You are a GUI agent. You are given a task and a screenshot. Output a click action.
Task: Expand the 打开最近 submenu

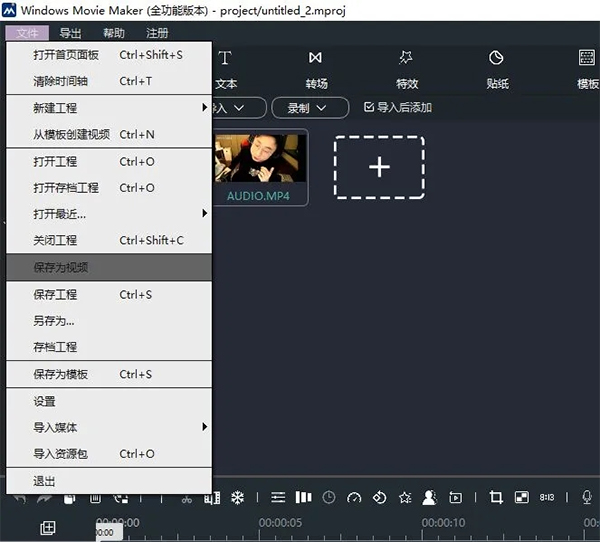tap(108, 213)
